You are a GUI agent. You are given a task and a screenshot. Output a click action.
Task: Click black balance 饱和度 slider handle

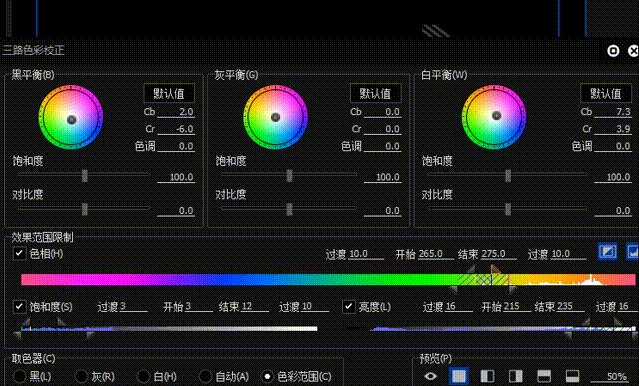(84, 176)
